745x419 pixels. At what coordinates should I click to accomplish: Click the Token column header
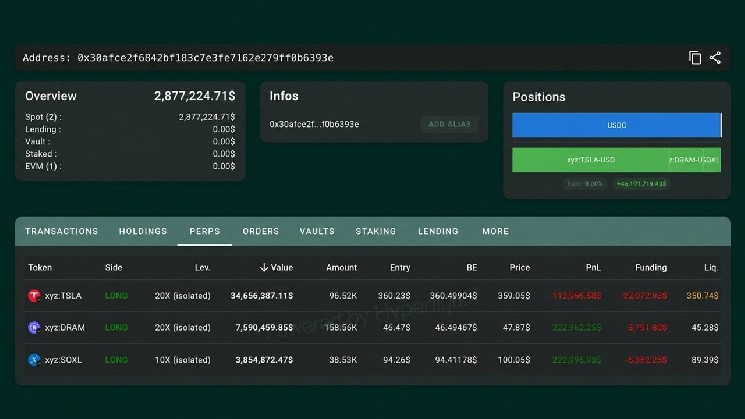click(x=40, y=267)
